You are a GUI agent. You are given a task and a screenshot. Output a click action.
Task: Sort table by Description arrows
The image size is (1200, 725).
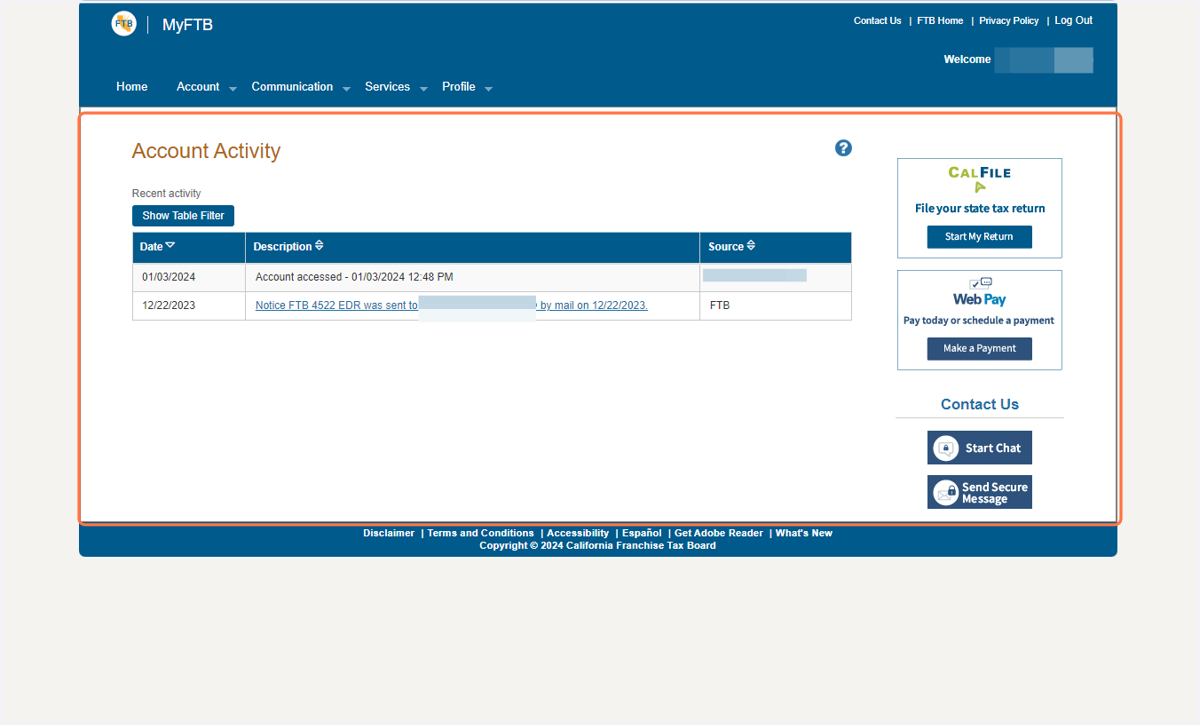tap(319, 246)
